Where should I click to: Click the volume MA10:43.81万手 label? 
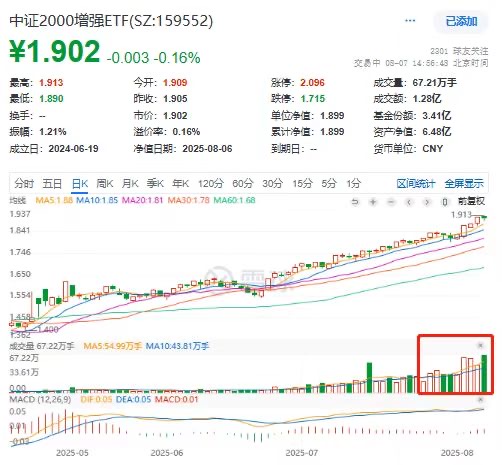click(177, 346)
